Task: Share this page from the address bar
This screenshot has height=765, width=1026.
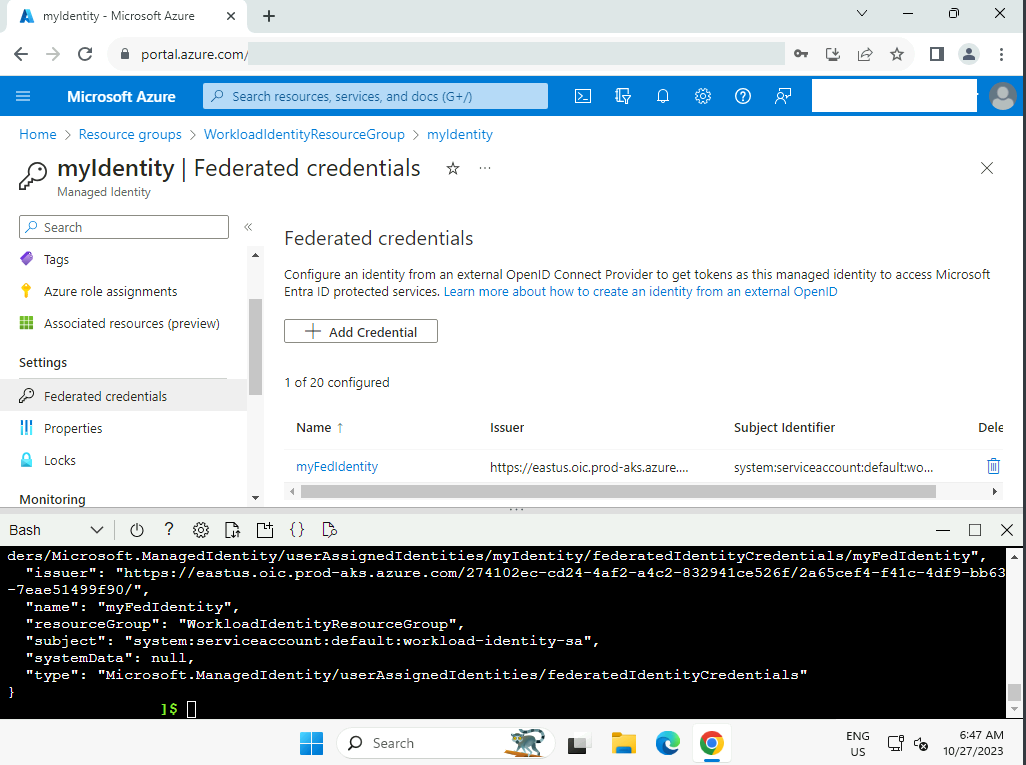Action: pyautogui.click(x=865, y=54)
